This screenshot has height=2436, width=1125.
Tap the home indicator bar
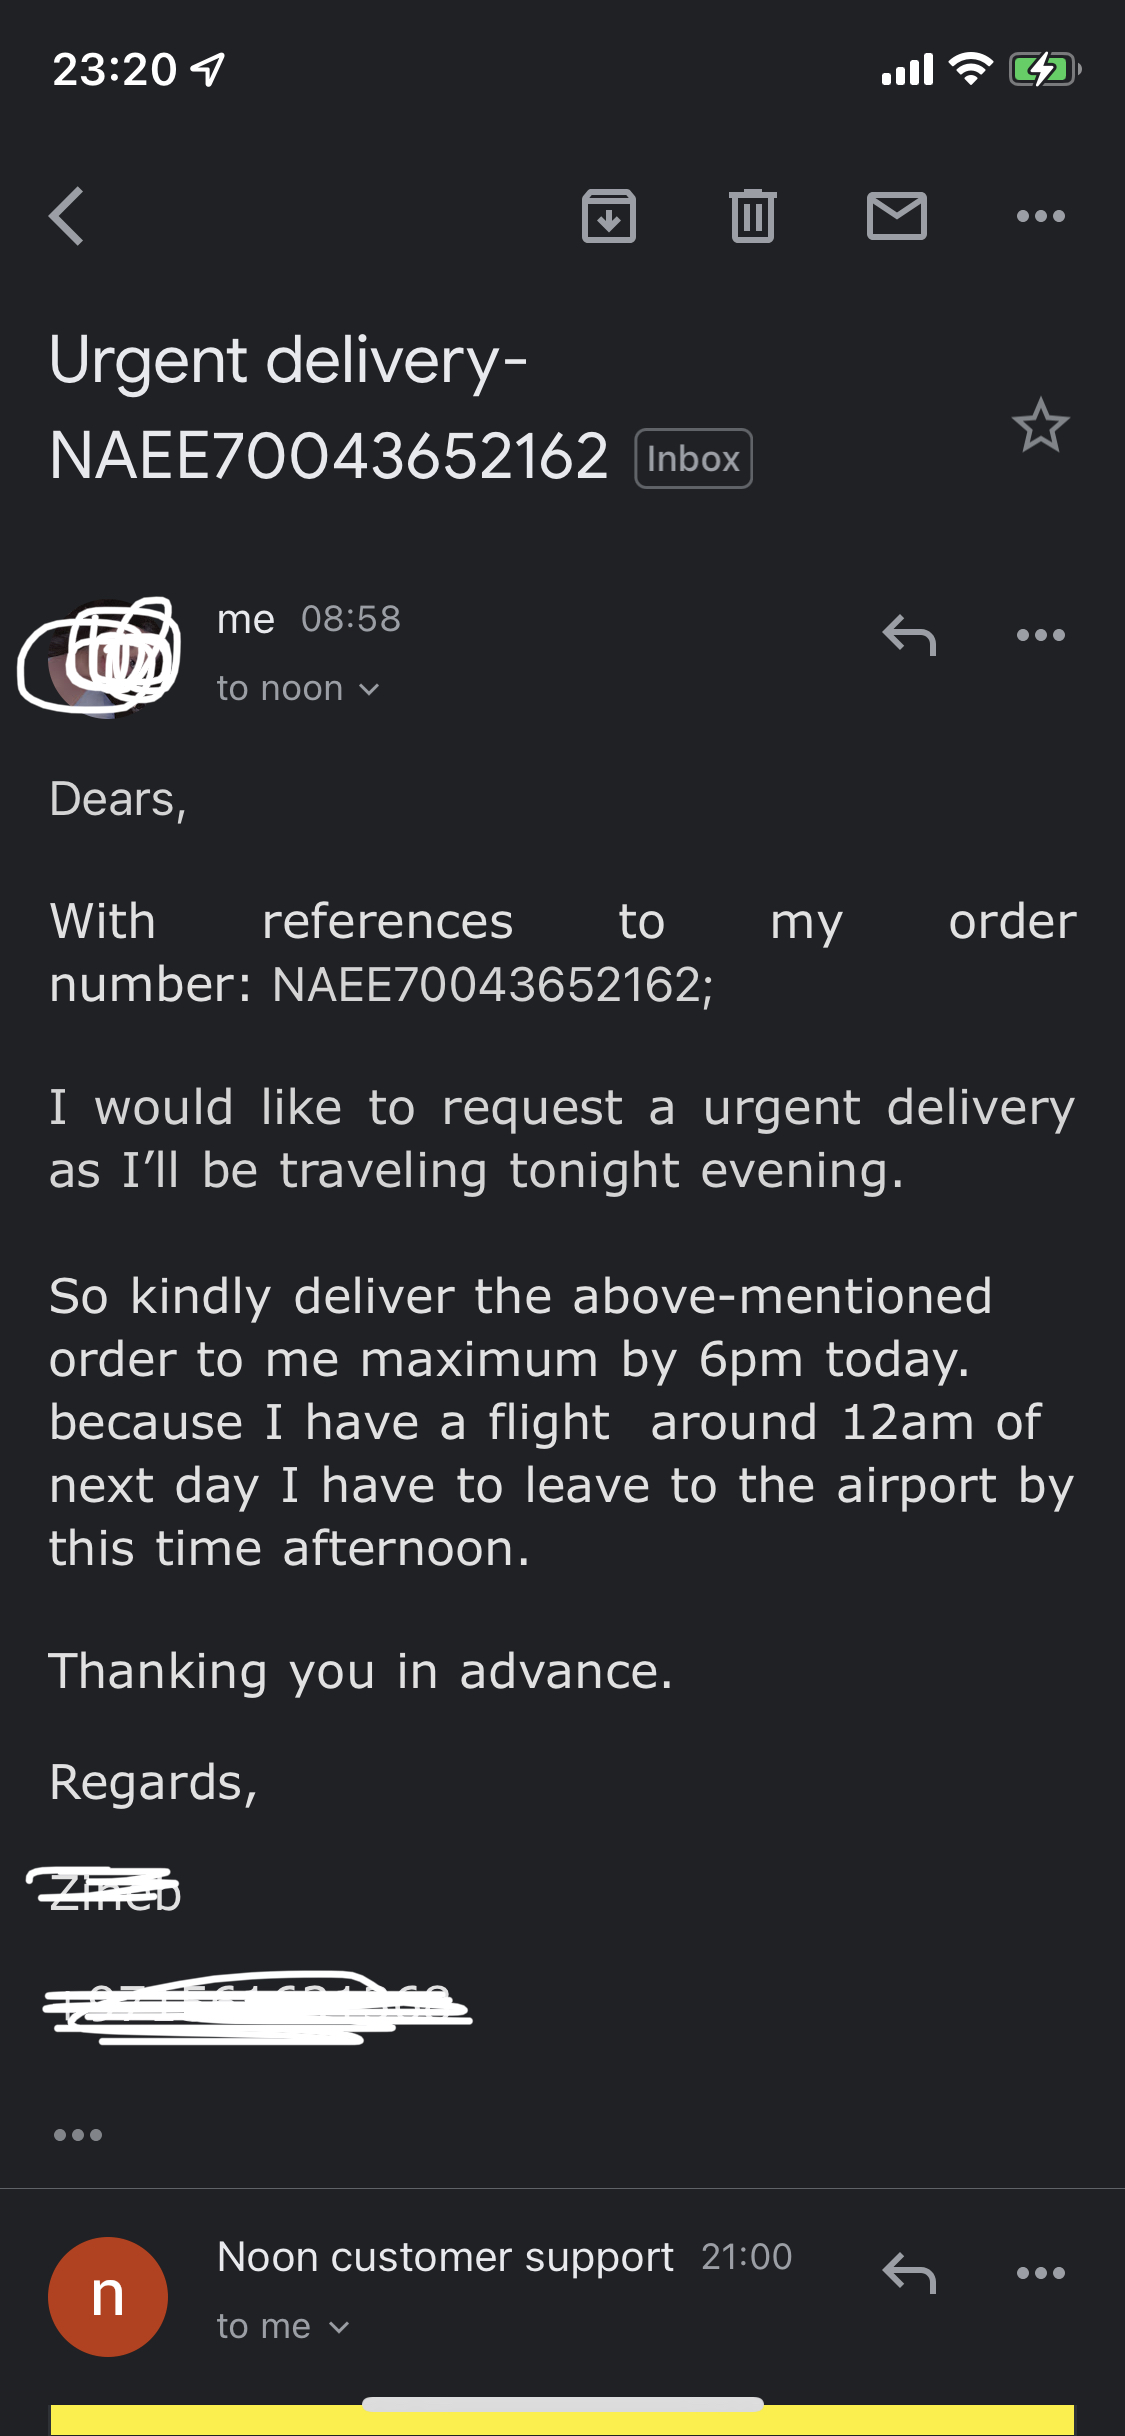click(x=562, y=2404)
